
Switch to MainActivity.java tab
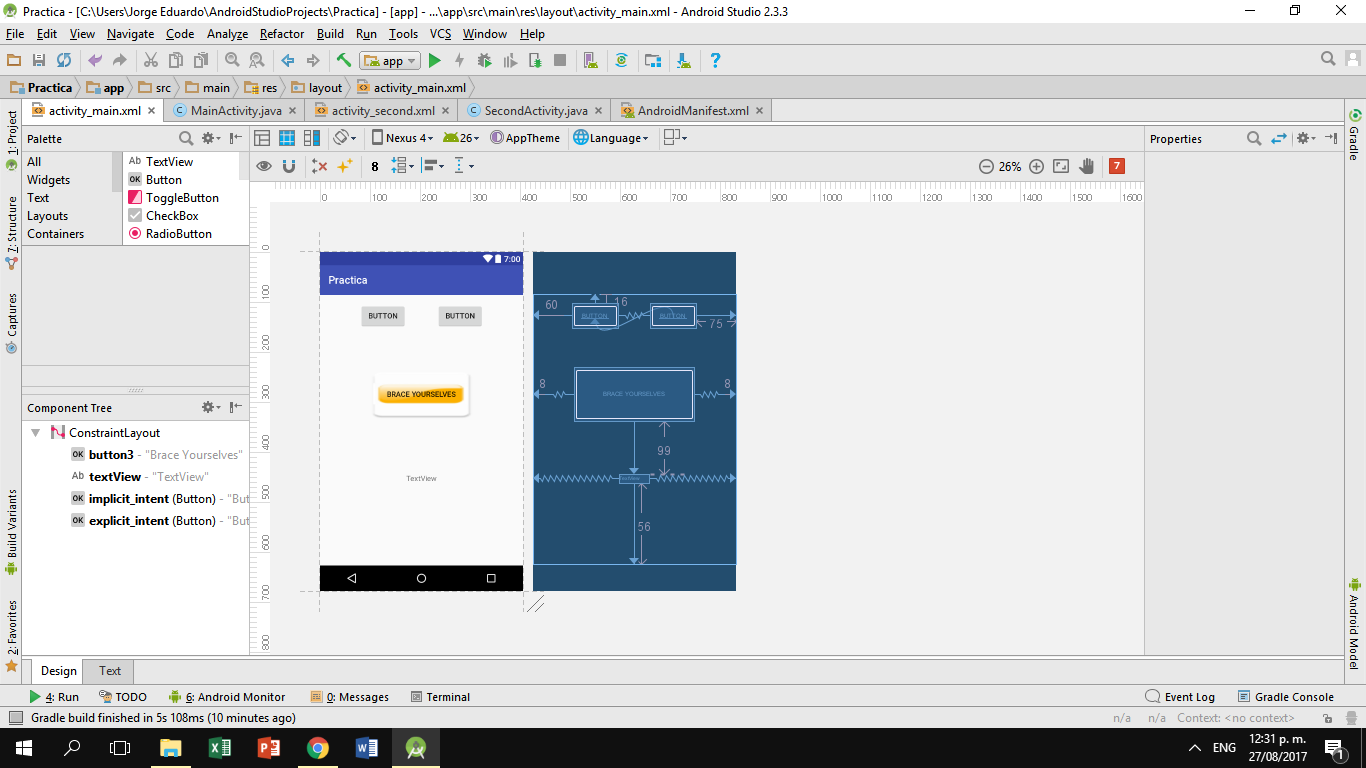coord(236,111)
